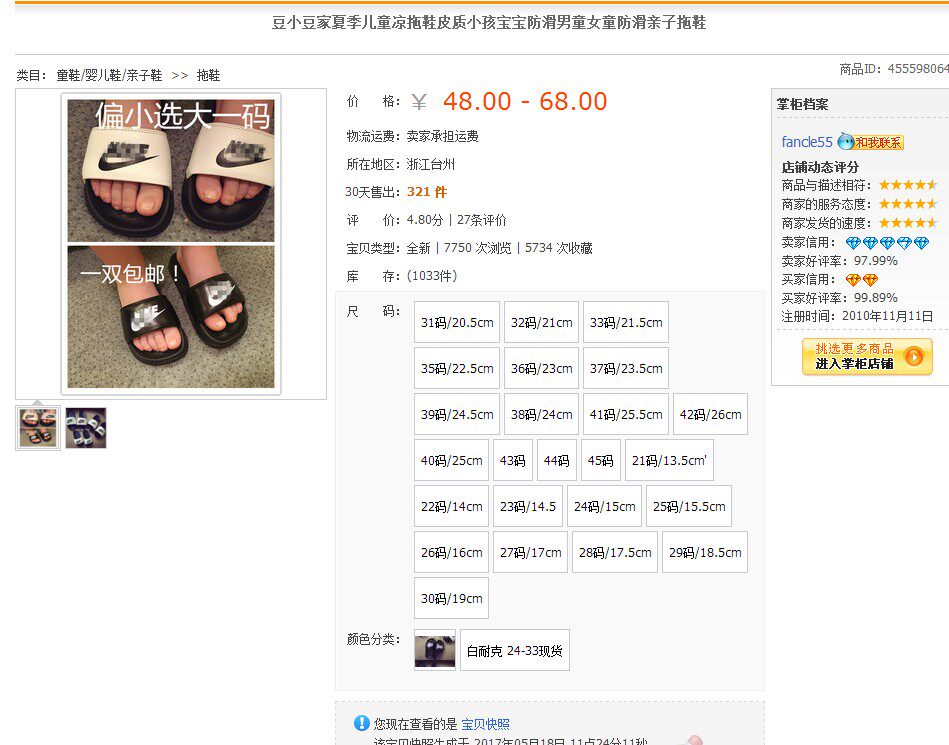Click the orange arrow on enter-shop button
Viewport: 949px width, 745px height.
[x=914, y=357]
